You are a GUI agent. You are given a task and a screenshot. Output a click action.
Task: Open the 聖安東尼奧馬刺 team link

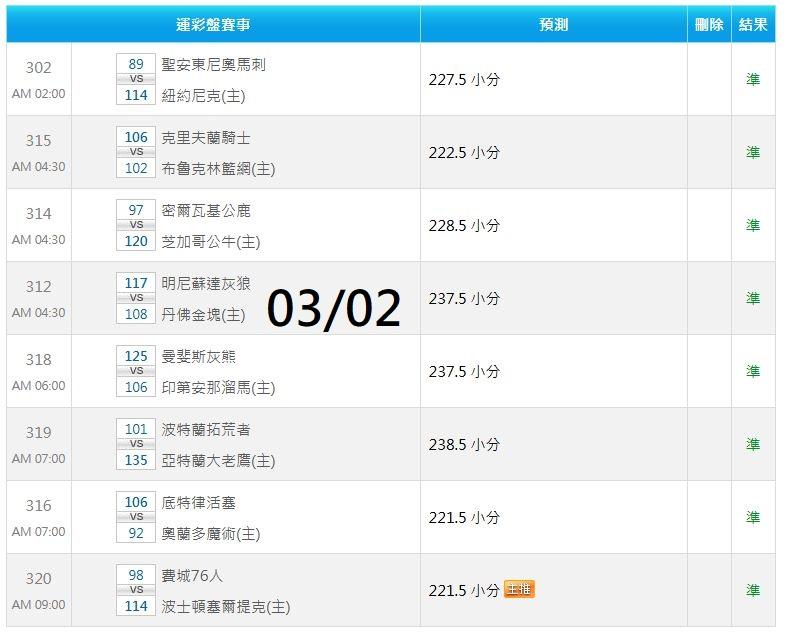(x=213, y=64)
